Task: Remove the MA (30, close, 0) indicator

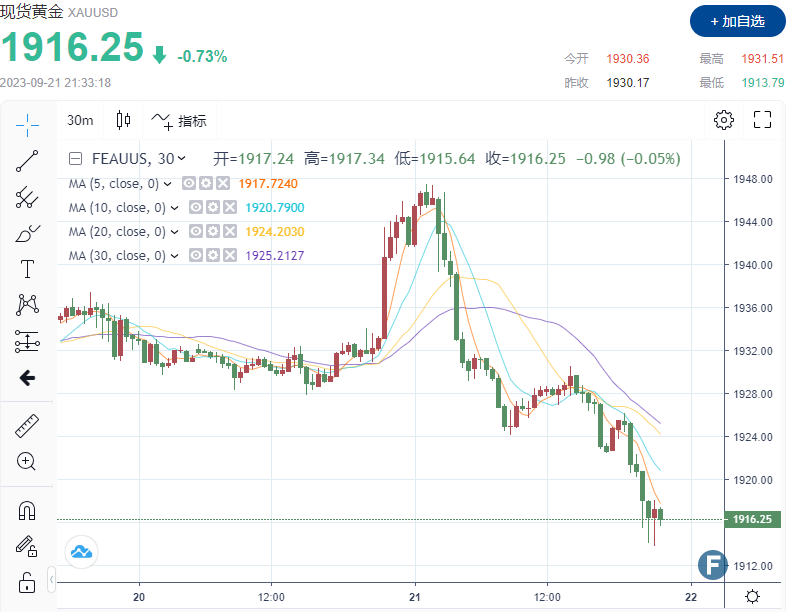Action: (x=229, y=256)
